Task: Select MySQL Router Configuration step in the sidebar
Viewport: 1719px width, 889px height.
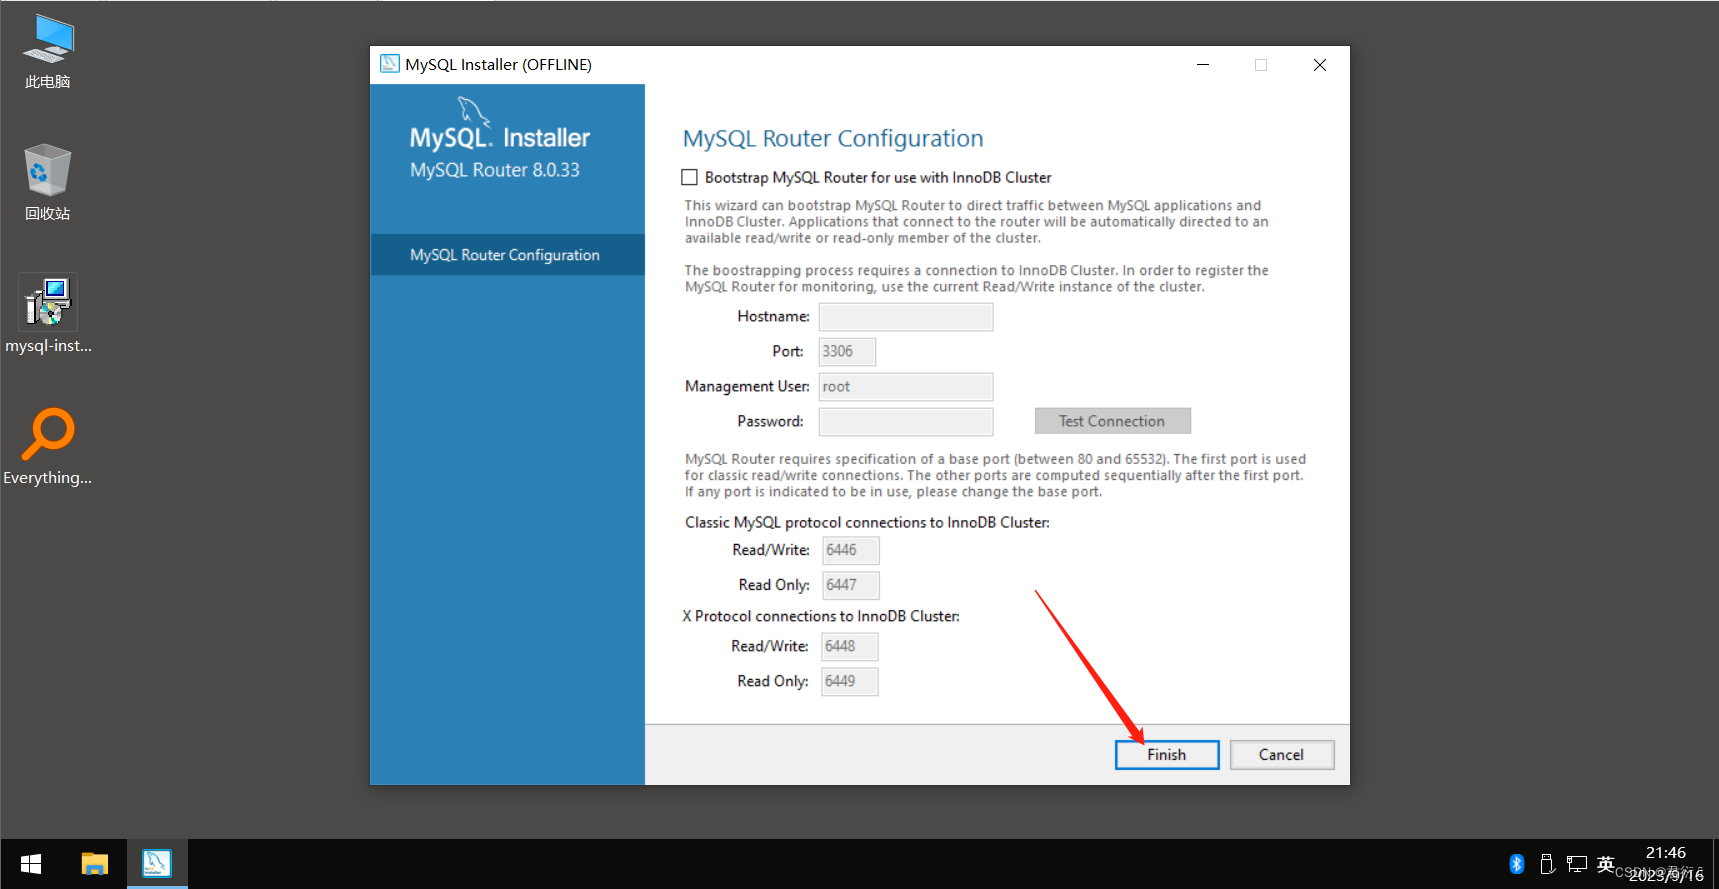Action: [x=507, y=255]
